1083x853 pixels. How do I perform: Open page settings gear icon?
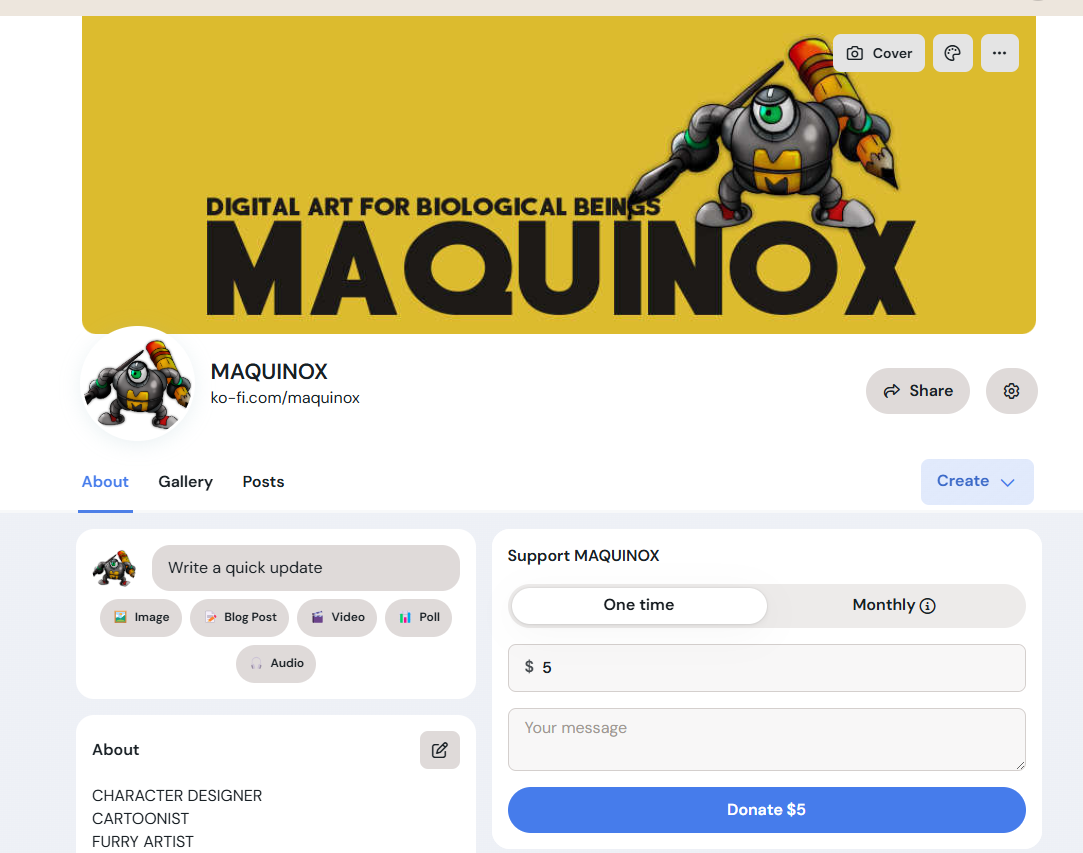pos(1011,391)
